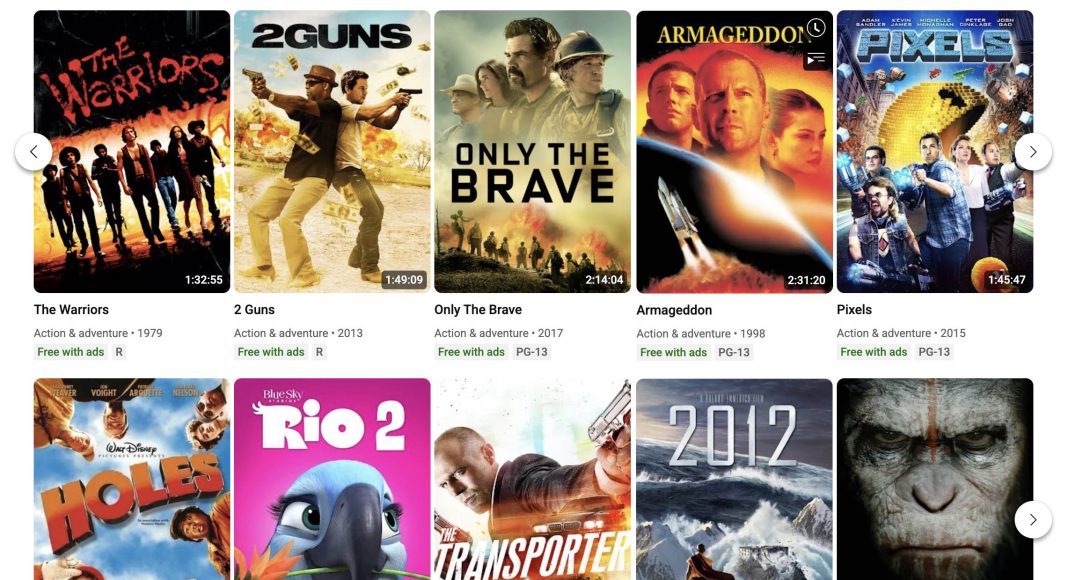Open the 2 Guns poster thumbnail
This screenshot has width=1068, height=580.
[x=332, y=152]
